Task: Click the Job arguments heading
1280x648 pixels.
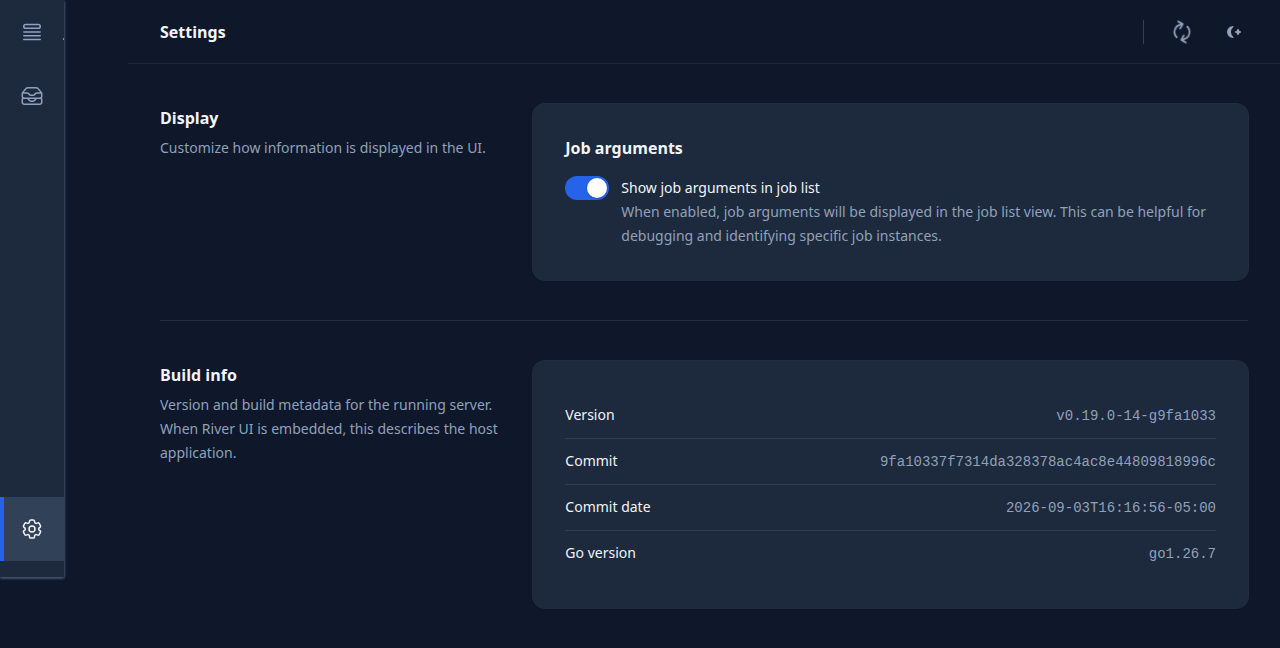Action: pos(624,148)
